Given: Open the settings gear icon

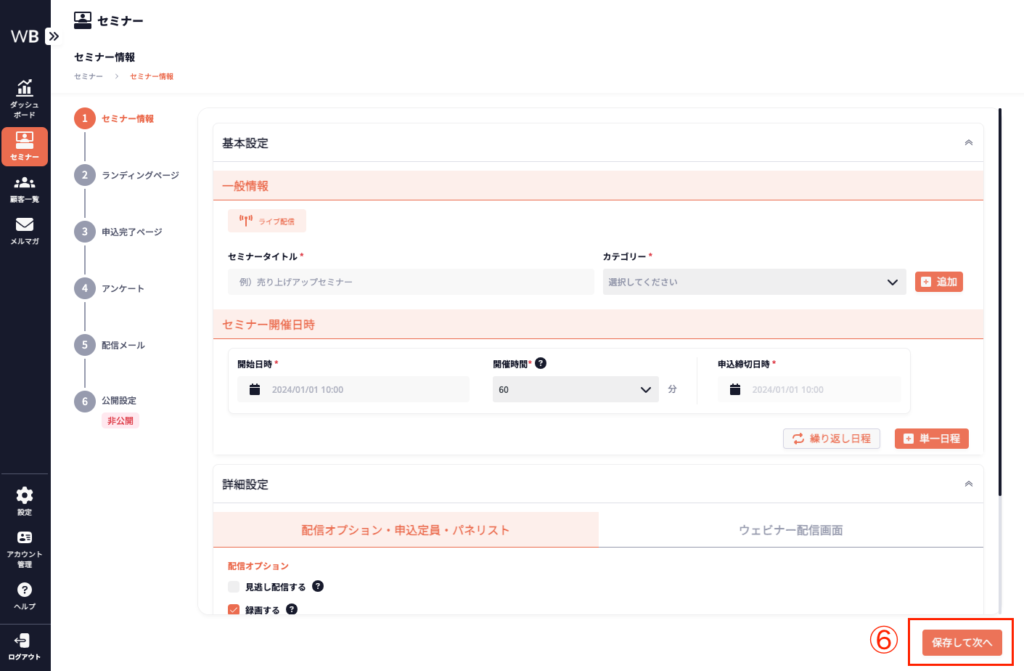Looking at the screenshot, I should [x=25, y=495].
